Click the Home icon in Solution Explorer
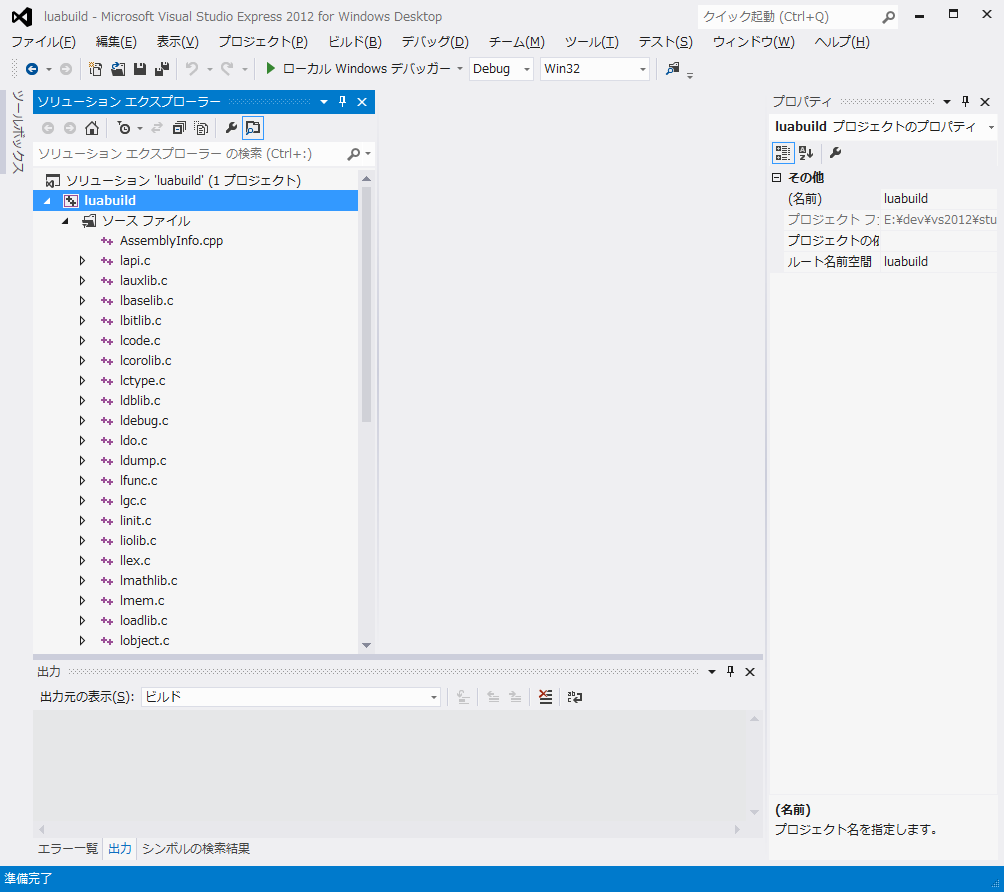This screenshot has height=892, width=1004. tap(92, 128)
